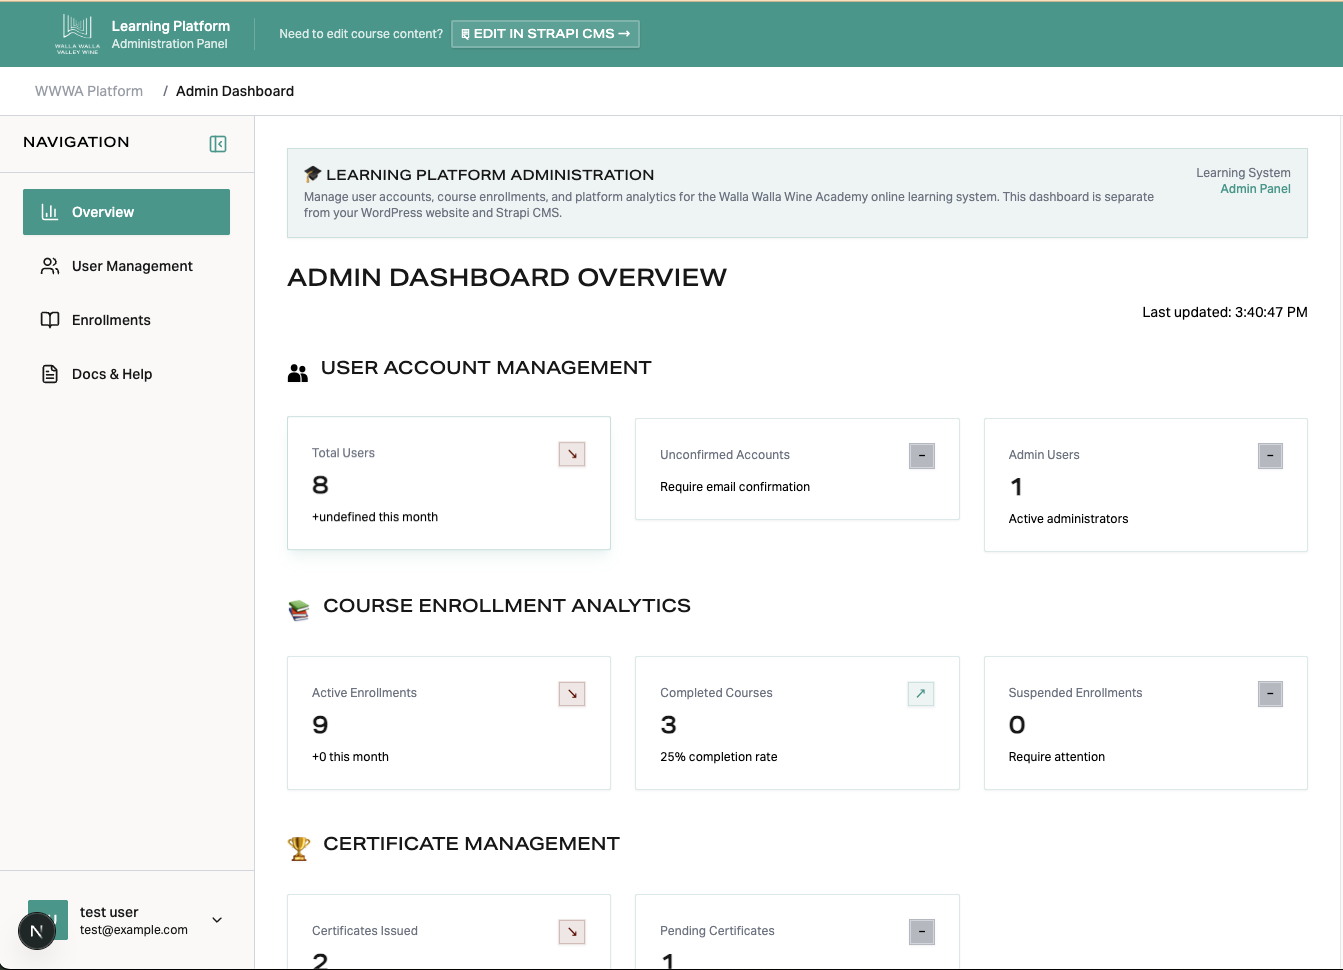
Task: Expand the test user account menu chevron
Action: click(217, 920)
